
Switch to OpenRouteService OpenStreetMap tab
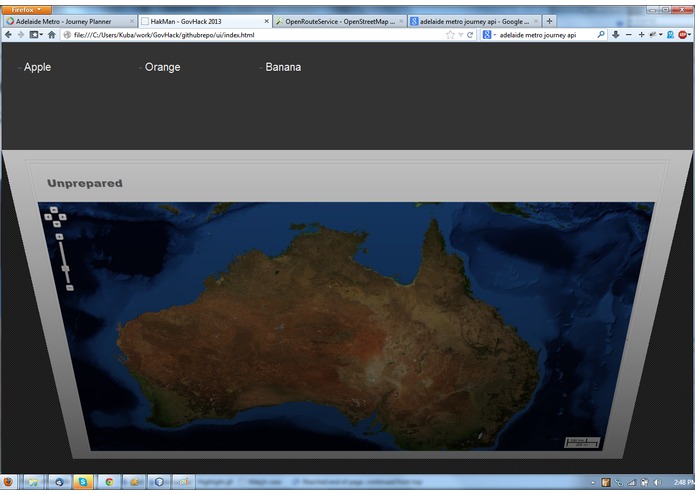340,21
